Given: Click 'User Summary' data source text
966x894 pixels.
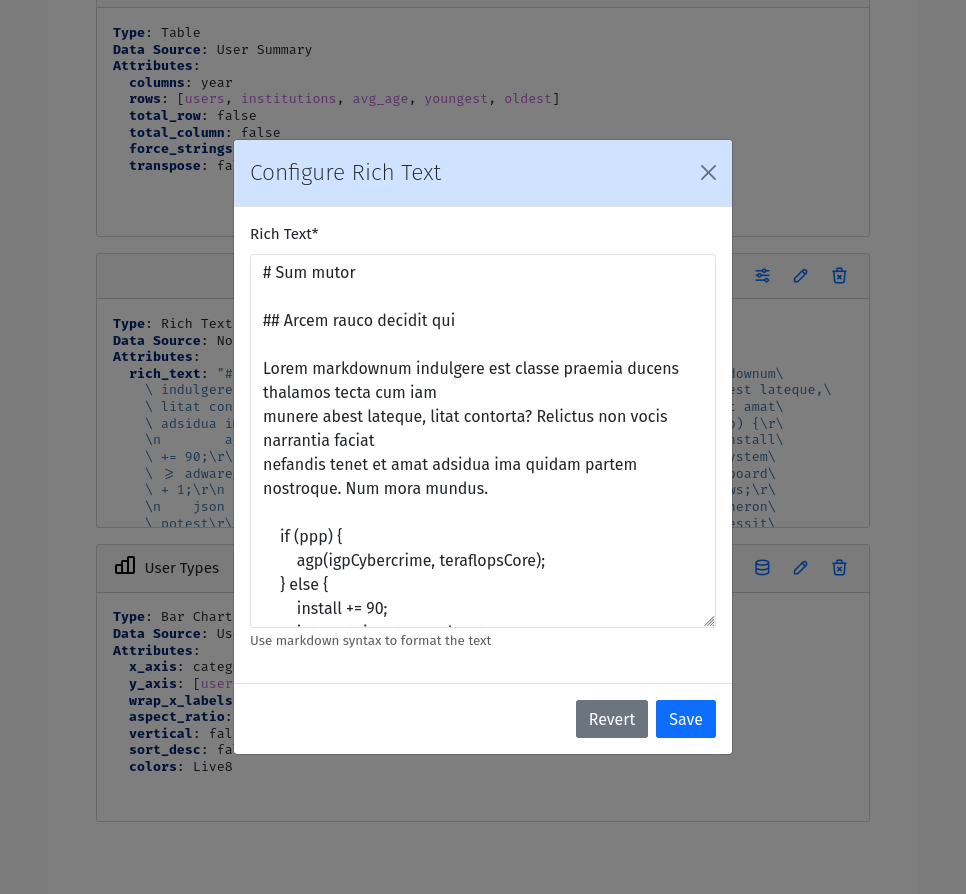Looking at the screenshot, I should (264, 50).
